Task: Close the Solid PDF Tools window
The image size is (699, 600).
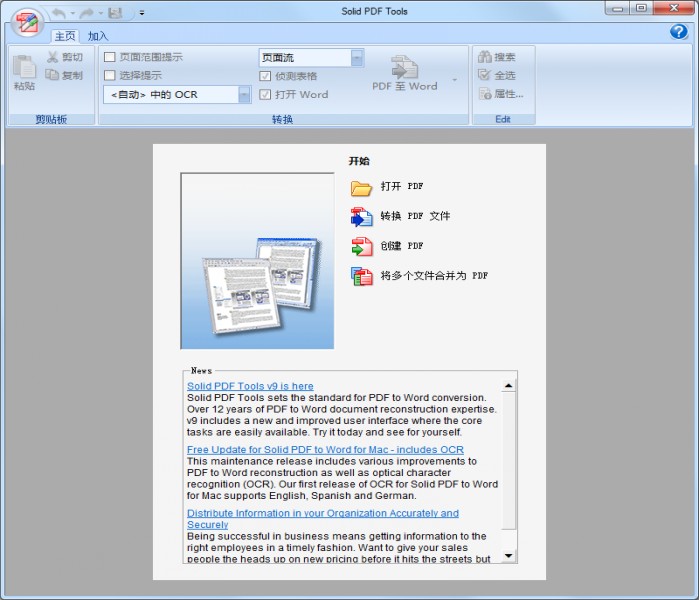Action: coord(674,8)
